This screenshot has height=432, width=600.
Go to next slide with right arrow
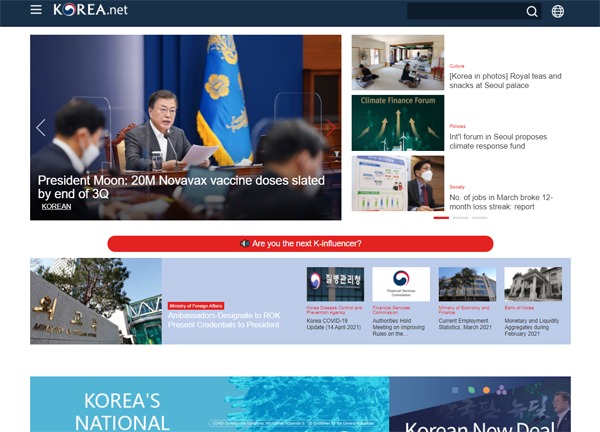tap(331, 127)
